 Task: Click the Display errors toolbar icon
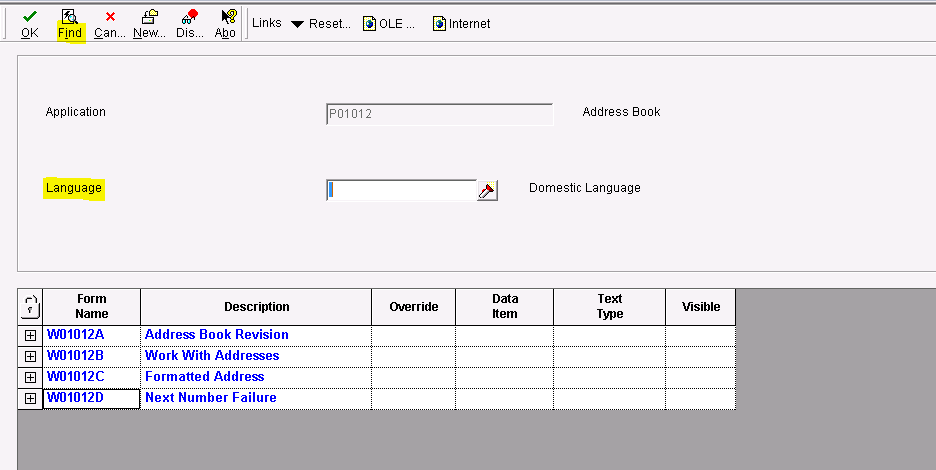[x=189, y=17]
